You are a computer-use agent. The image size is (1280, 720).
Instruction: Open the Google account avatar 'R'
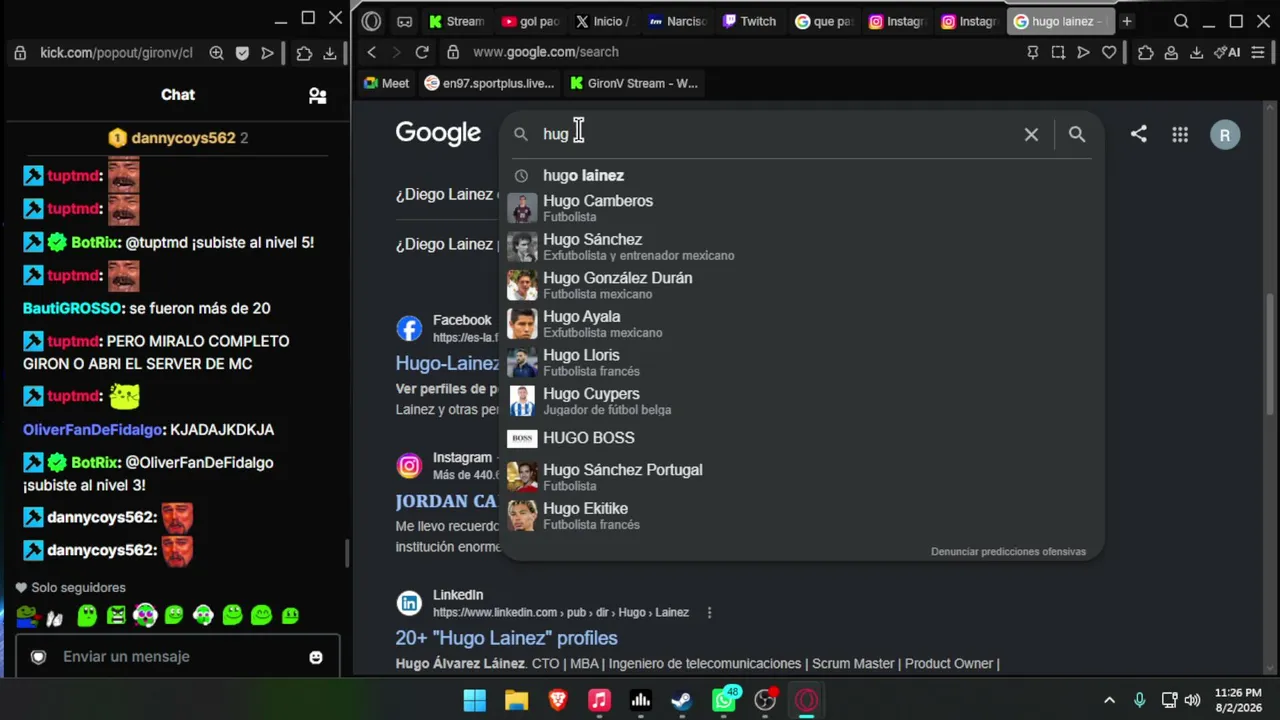coord(1225,135)
